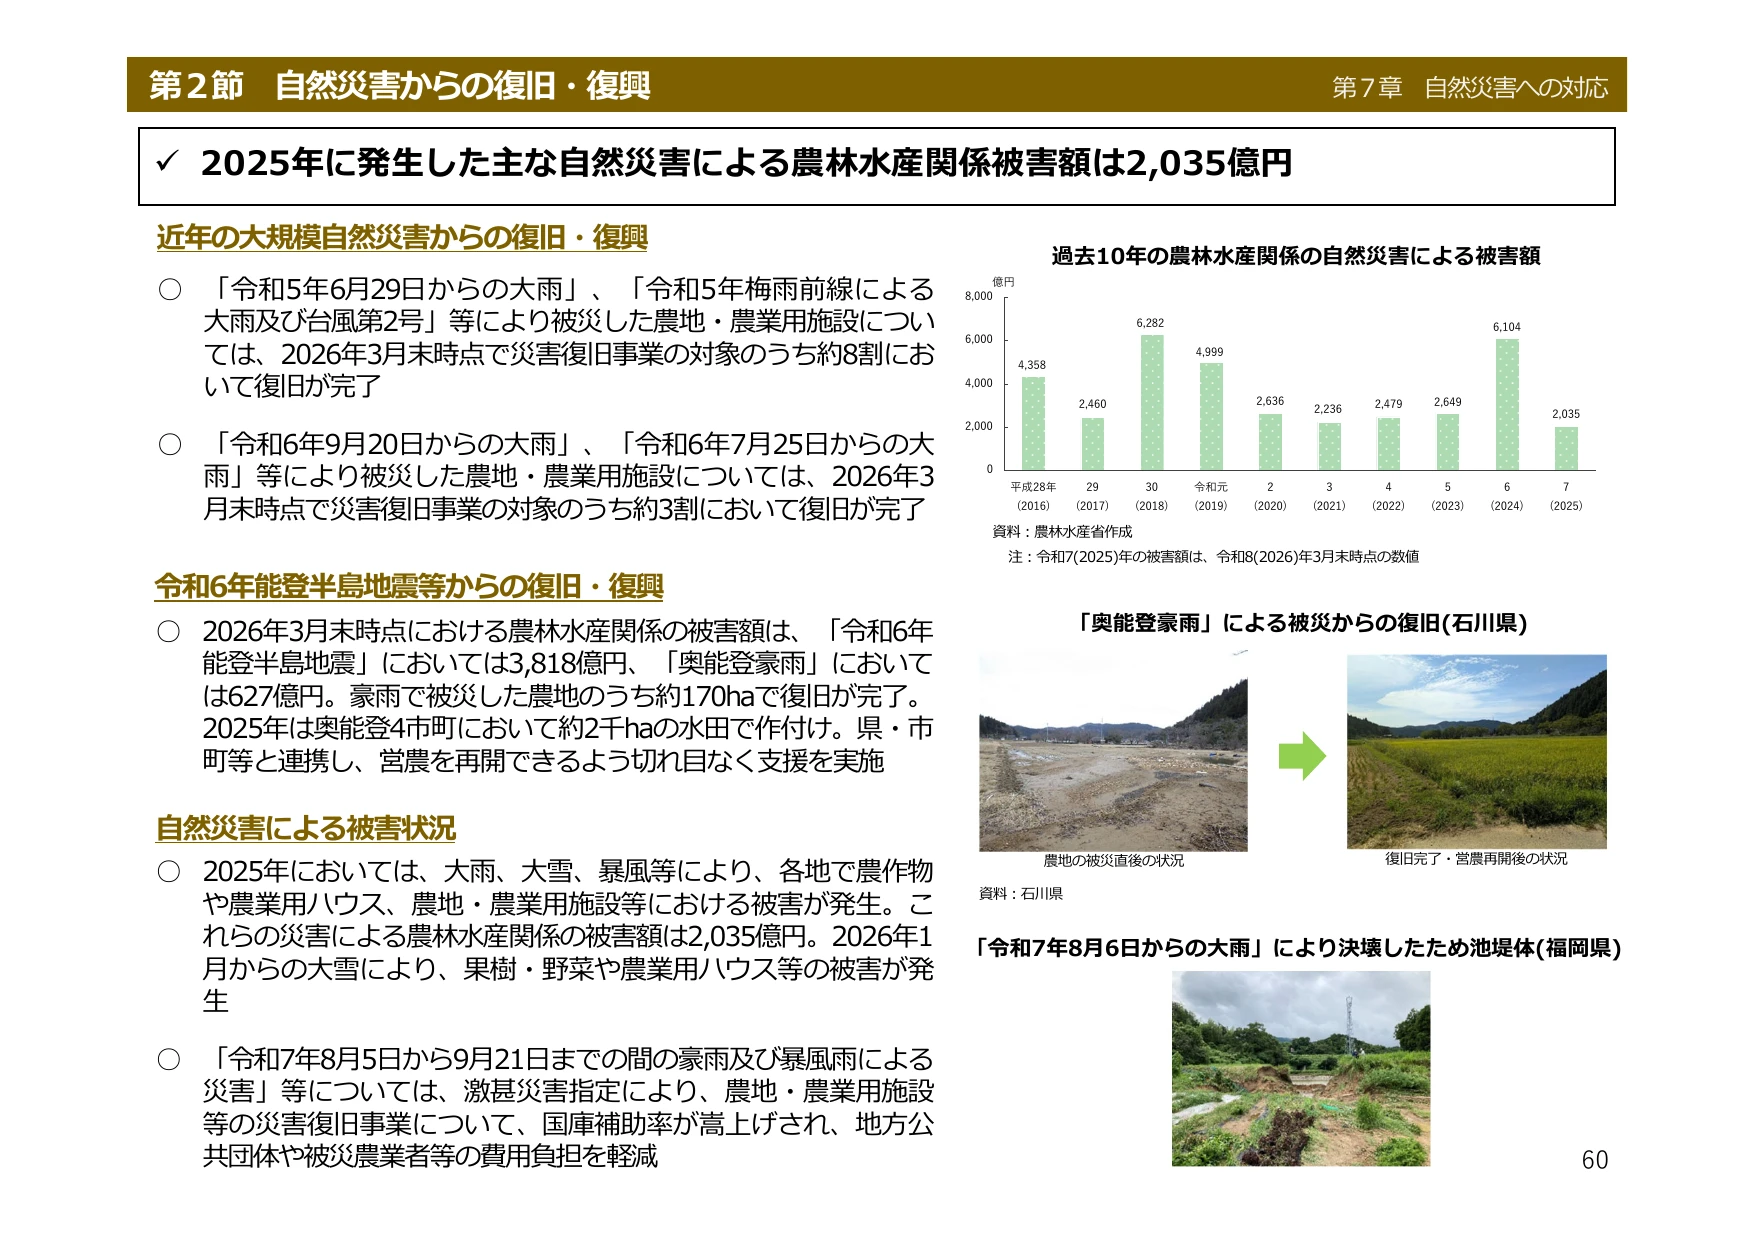This screenshot has height=1241, width=1755.
Task: Click the green arrow between photos
Action: (x=1302, y=756)
